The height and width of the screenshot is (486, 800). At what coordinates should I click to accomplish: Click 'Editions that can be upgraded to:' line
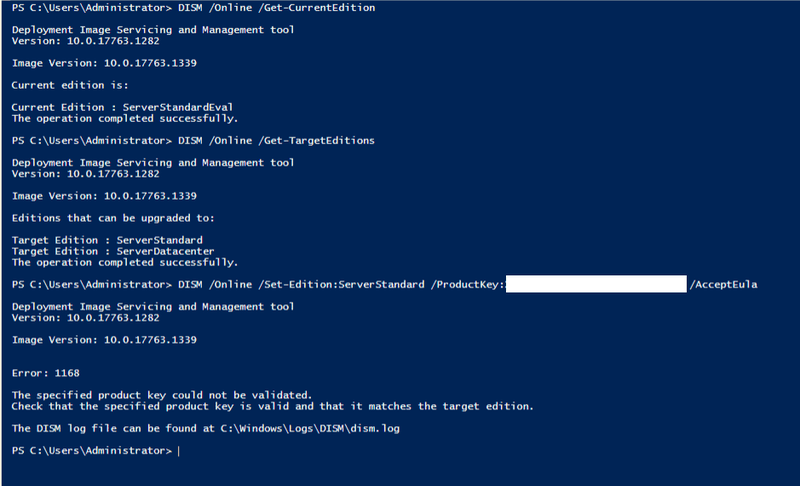[113, 218]
